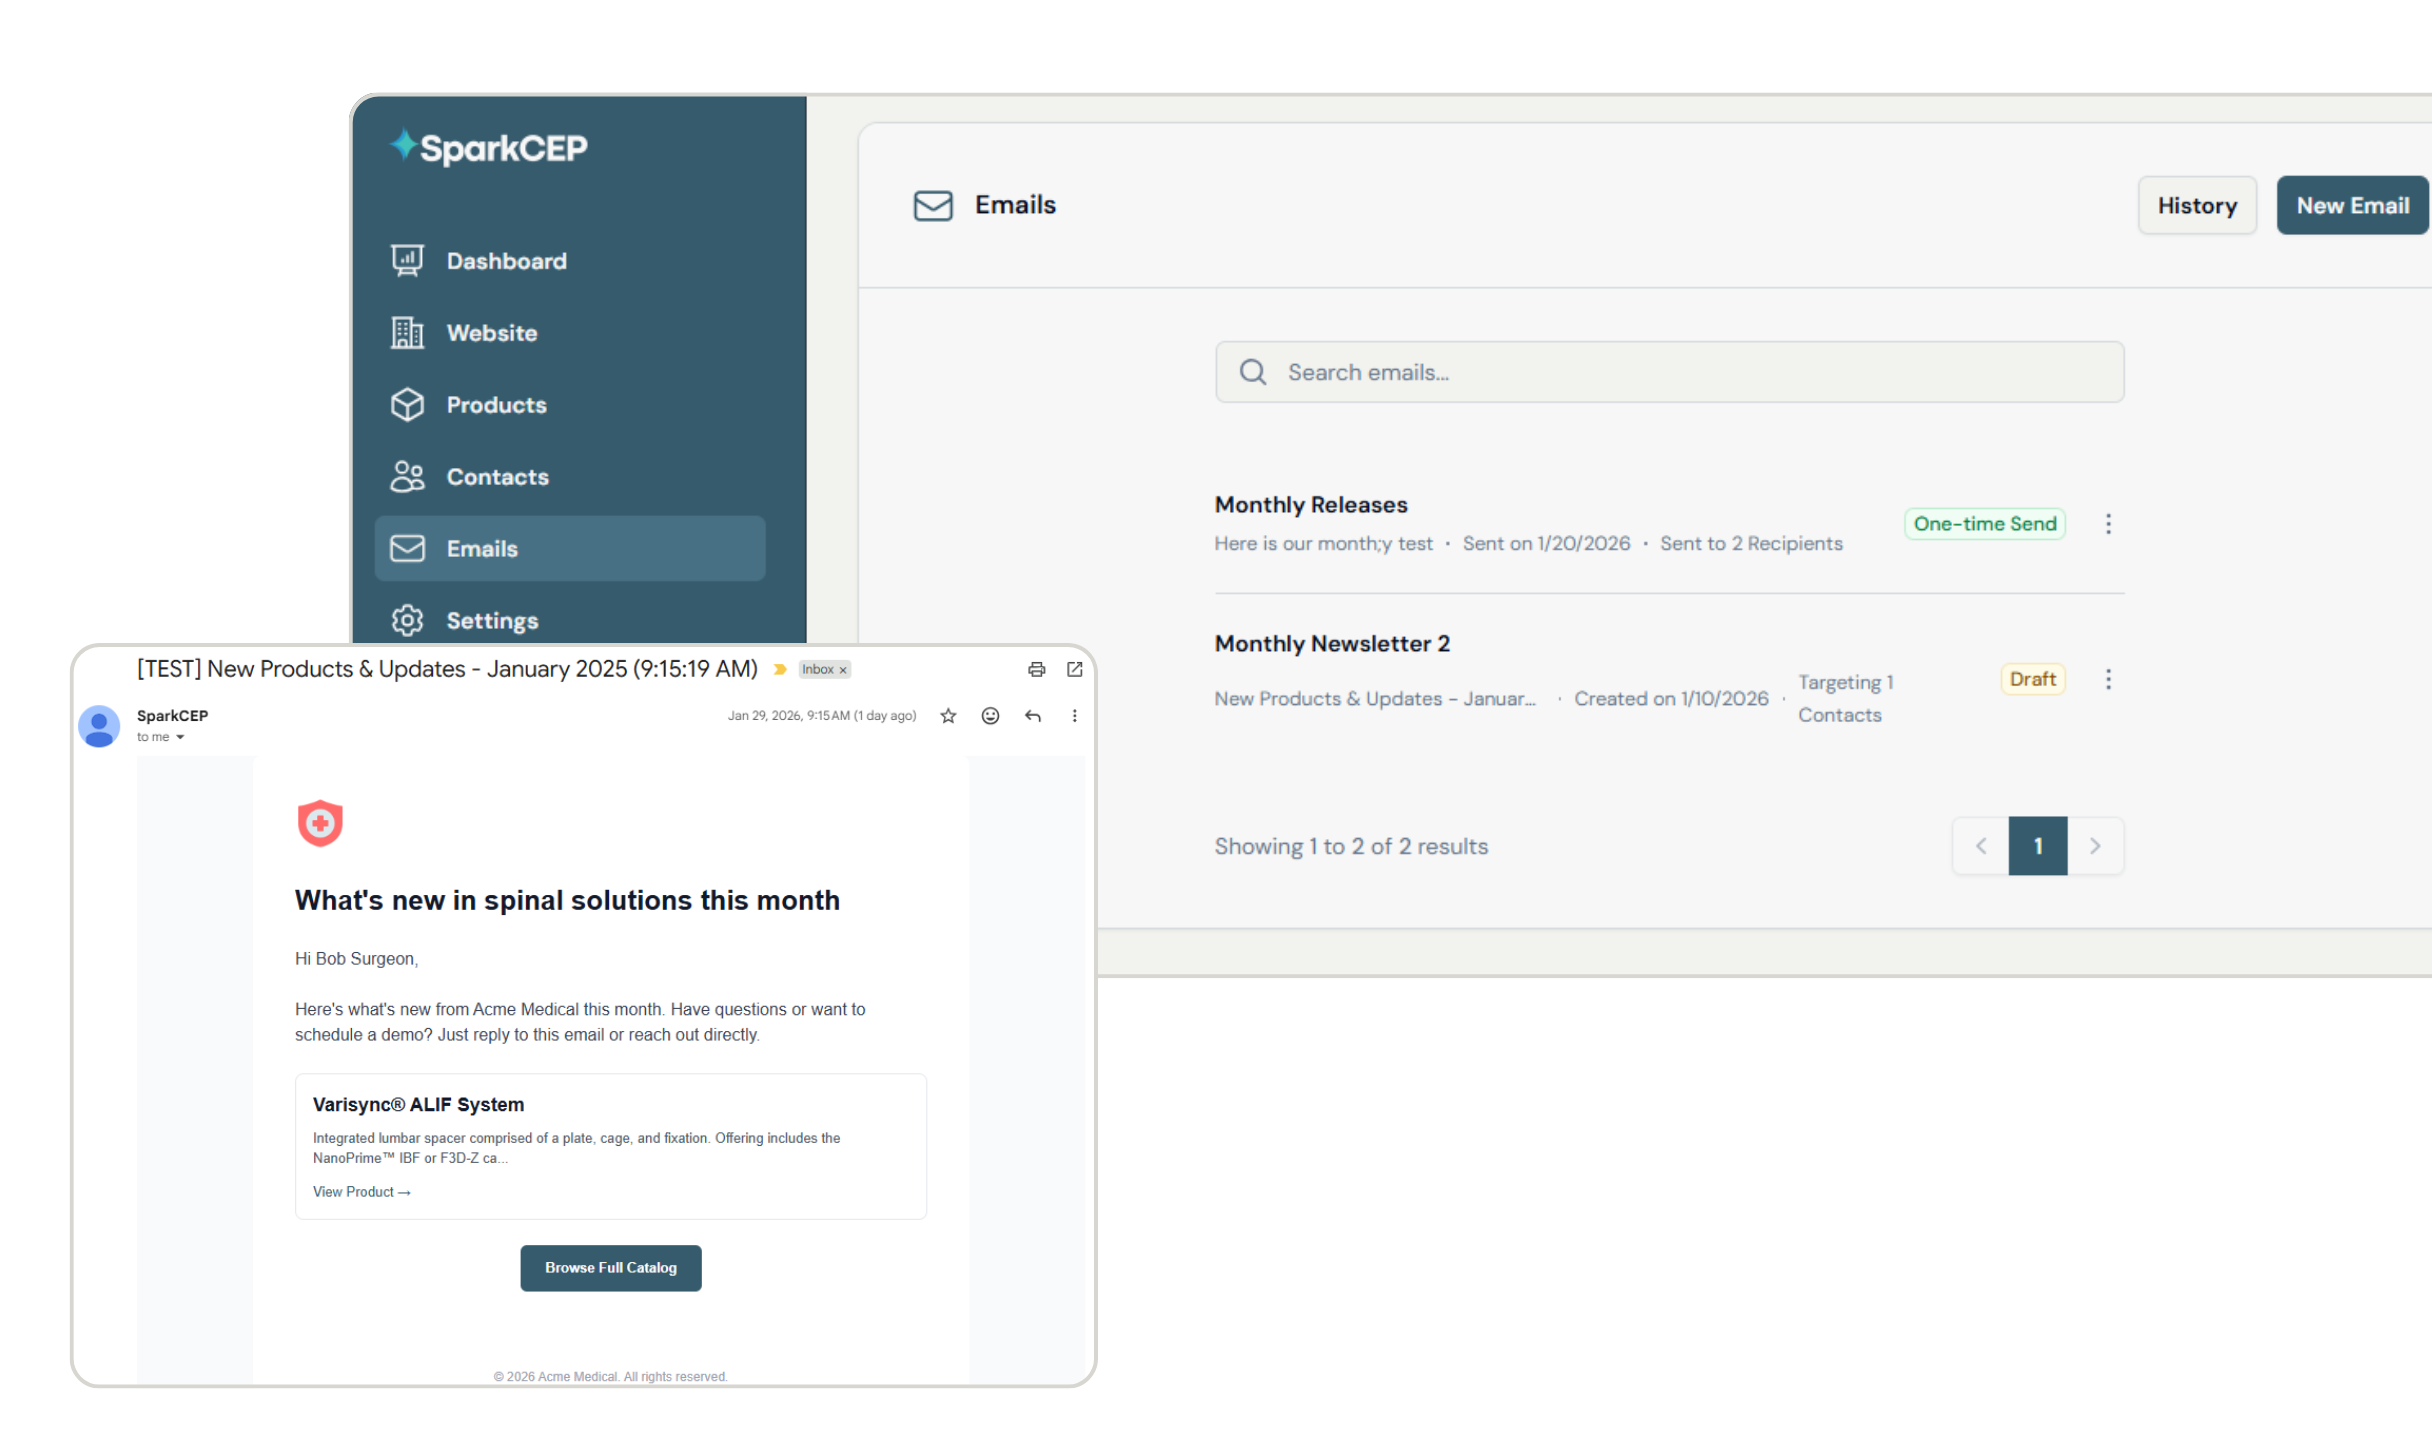The image size is (2432, 1442).
Task: Reply to the SparkCEP email
Action: [1033, 716]
